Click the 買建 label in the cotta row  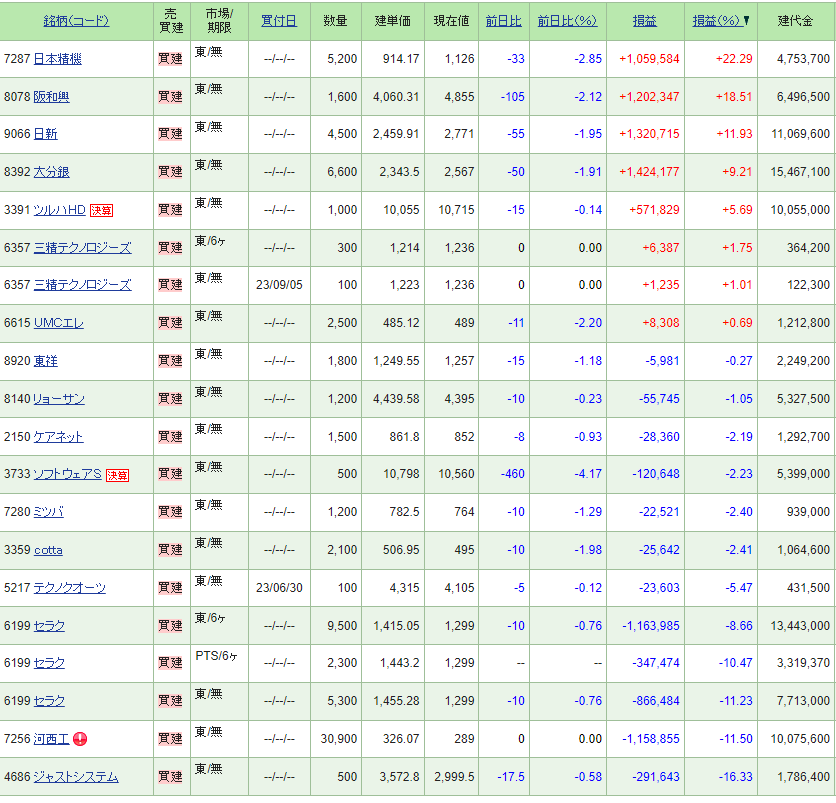pyautogui.click(x=171, y=550)
